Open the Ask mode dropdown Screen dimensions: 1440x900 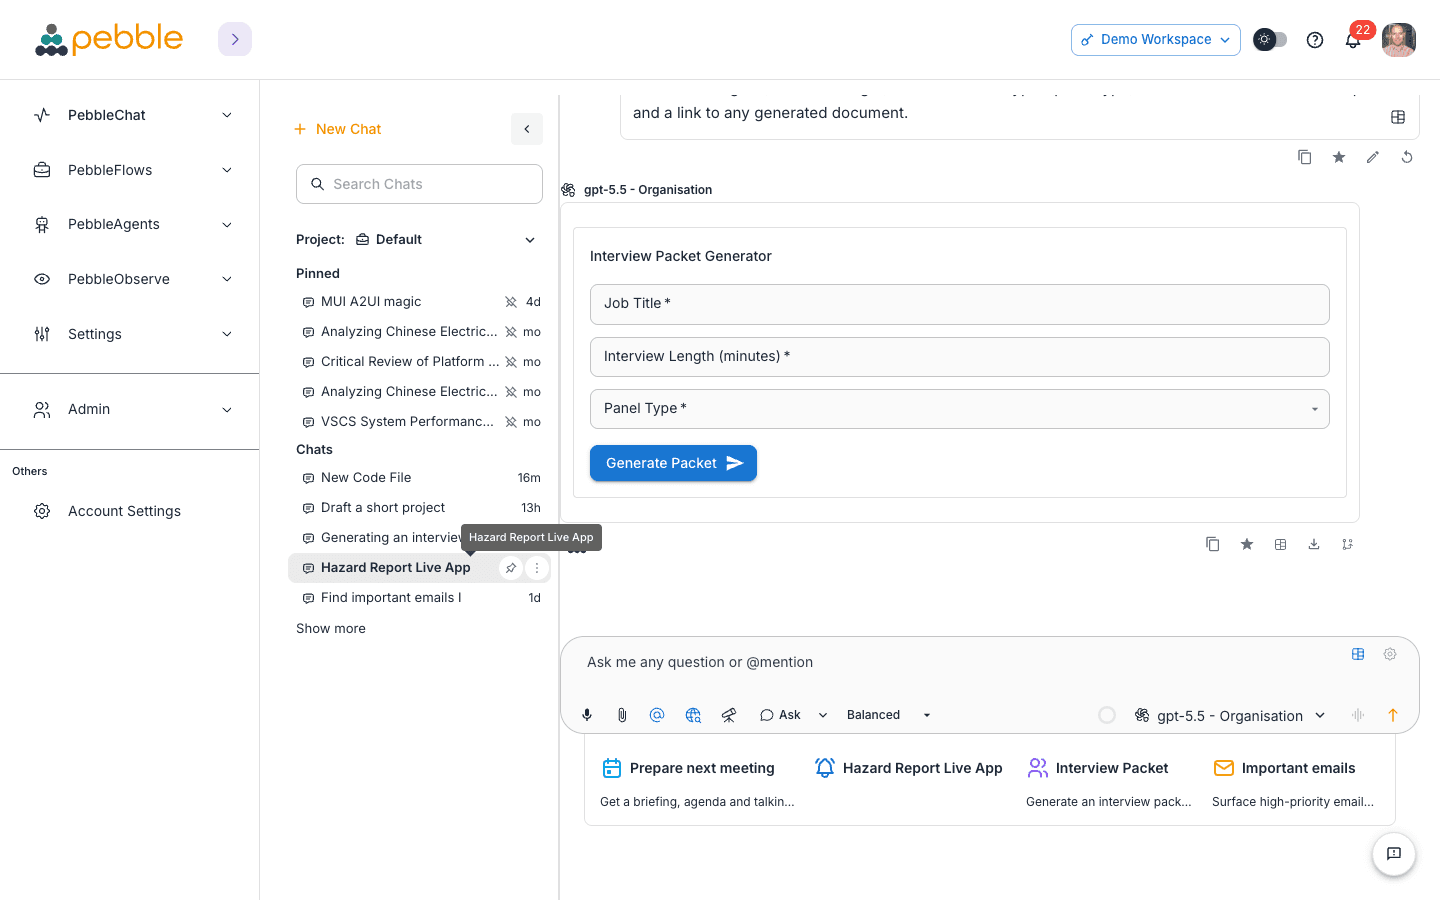794,715
